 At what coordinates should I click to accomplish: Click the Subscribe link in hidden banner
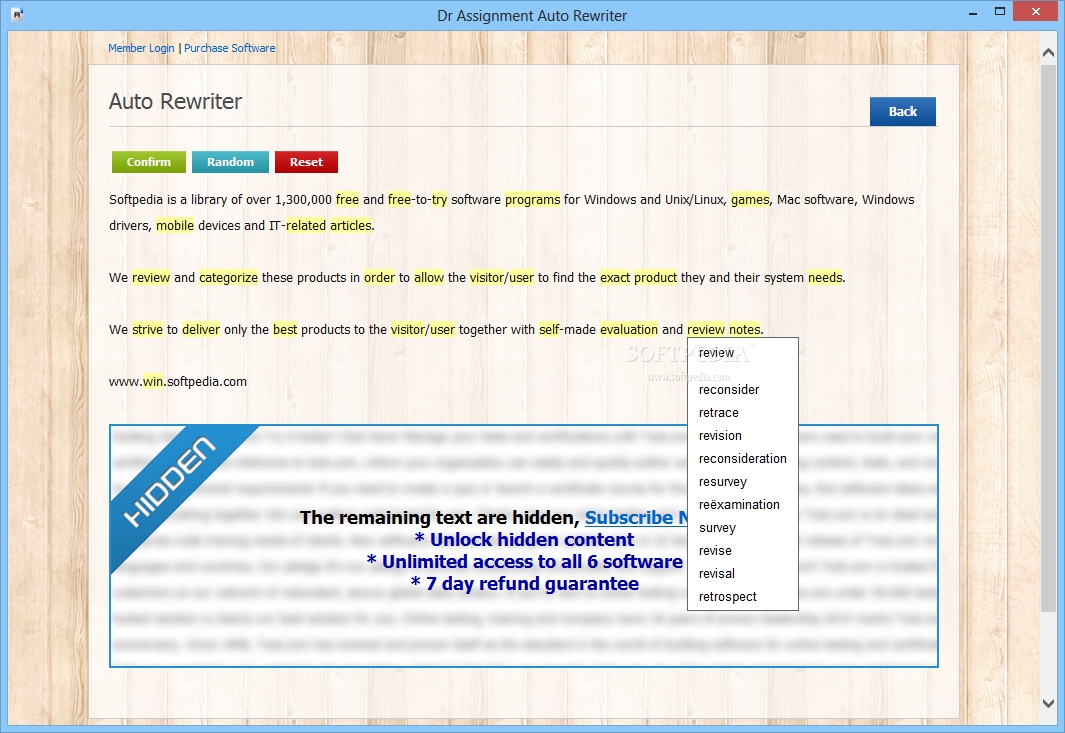pyautogui.click(x=636, y=518)
